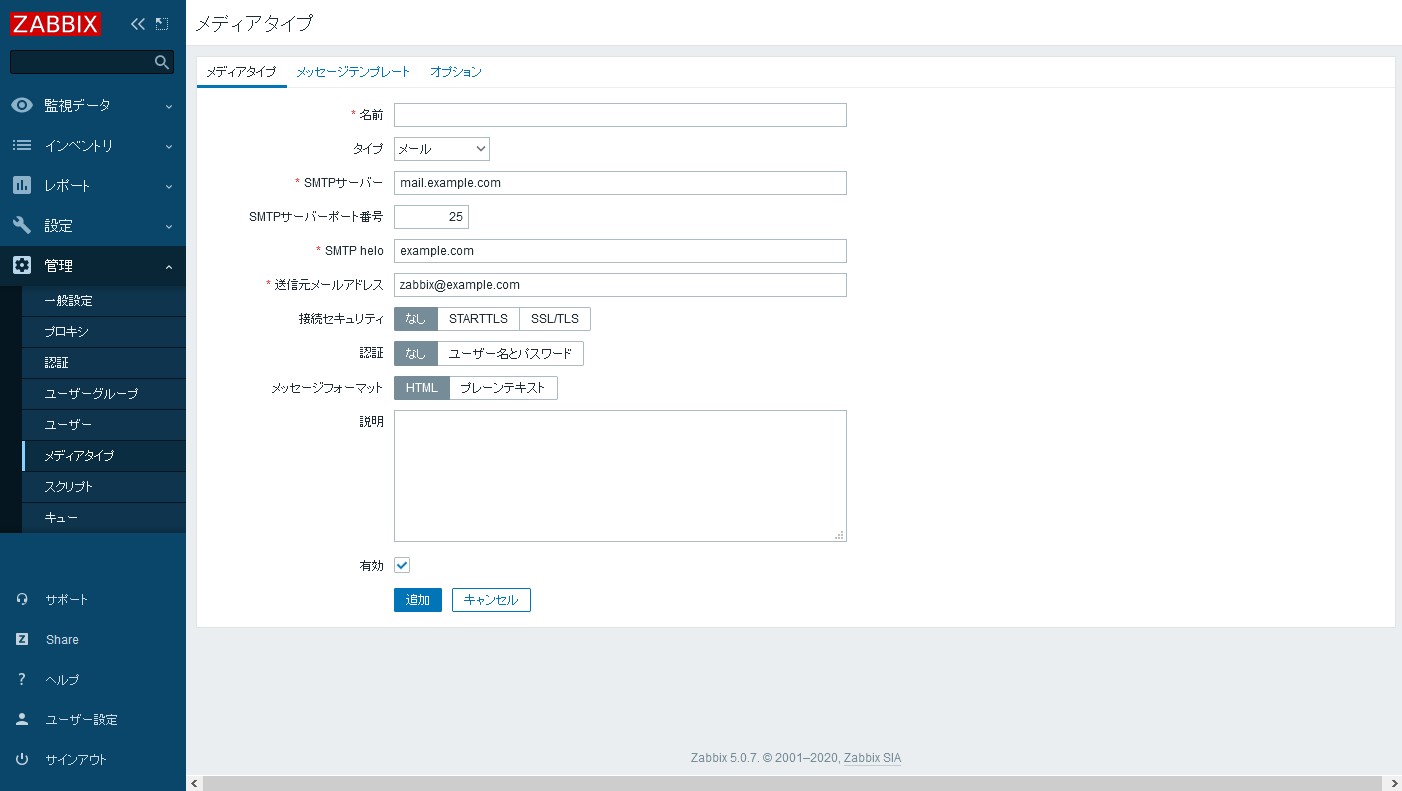
Task: Set 認証 to なし
Action: [x=416, y=353]
